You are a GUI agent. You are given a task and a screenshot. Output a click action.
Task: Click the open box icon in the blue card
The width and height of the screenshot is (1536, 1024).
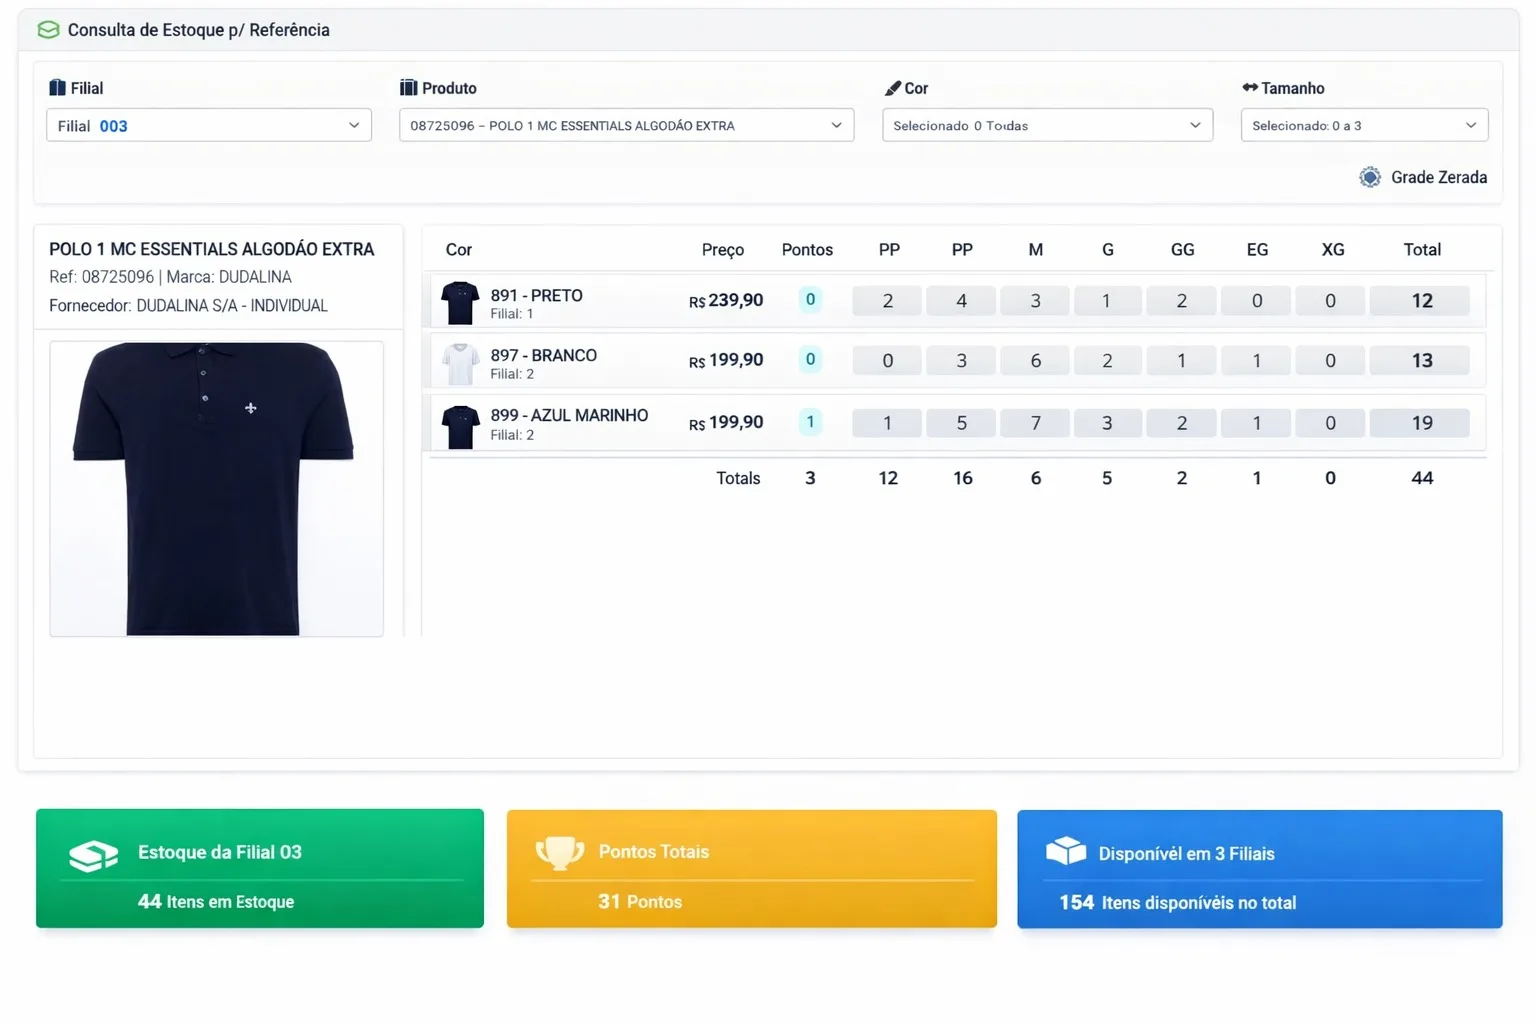[x=1066, y=851]
